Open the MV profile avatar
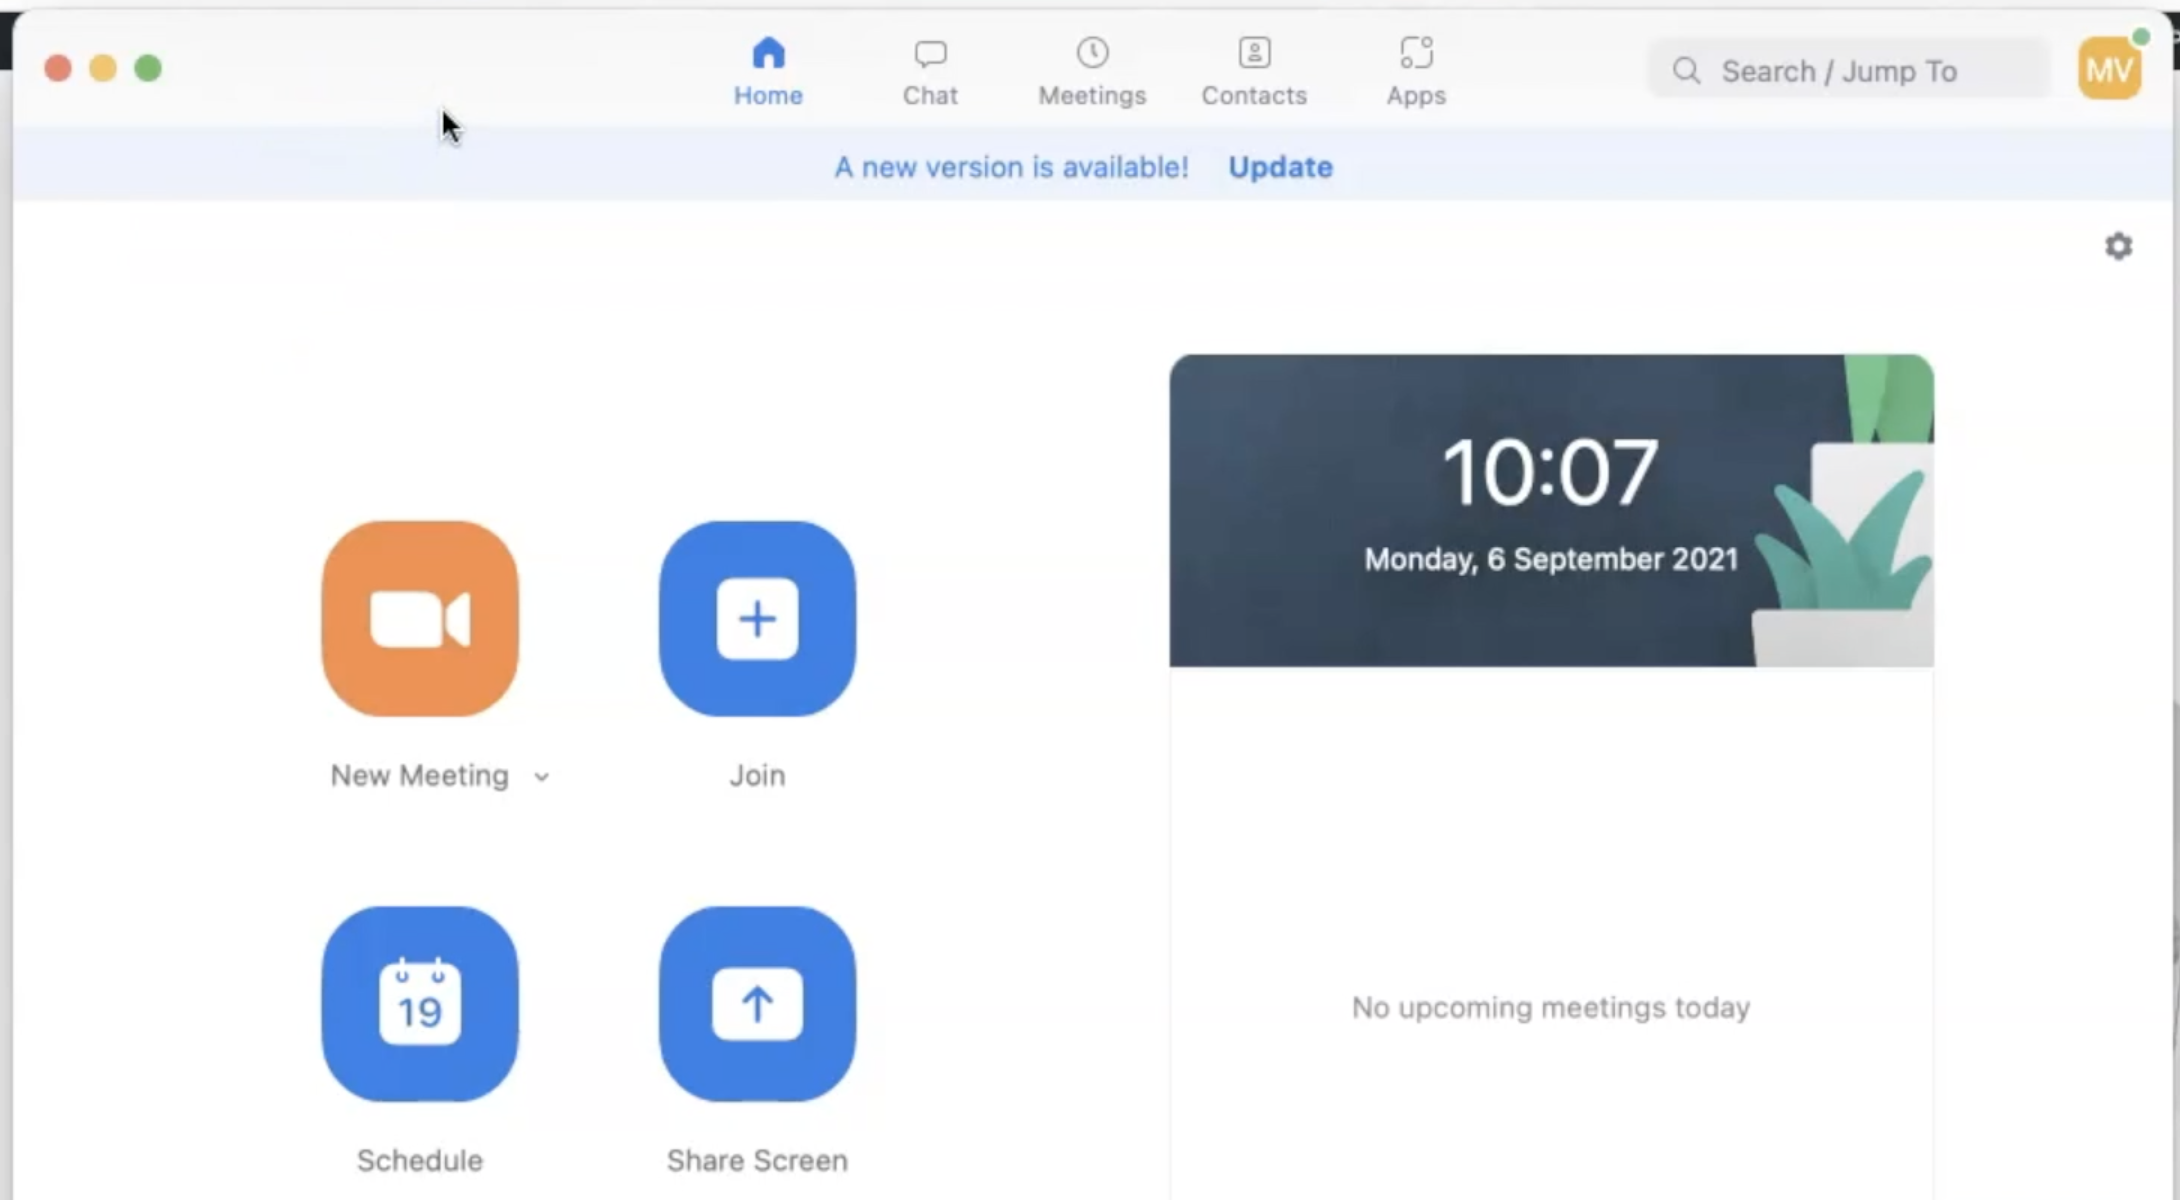Screen dimensions: 2180x1200 coord(2109,69)
